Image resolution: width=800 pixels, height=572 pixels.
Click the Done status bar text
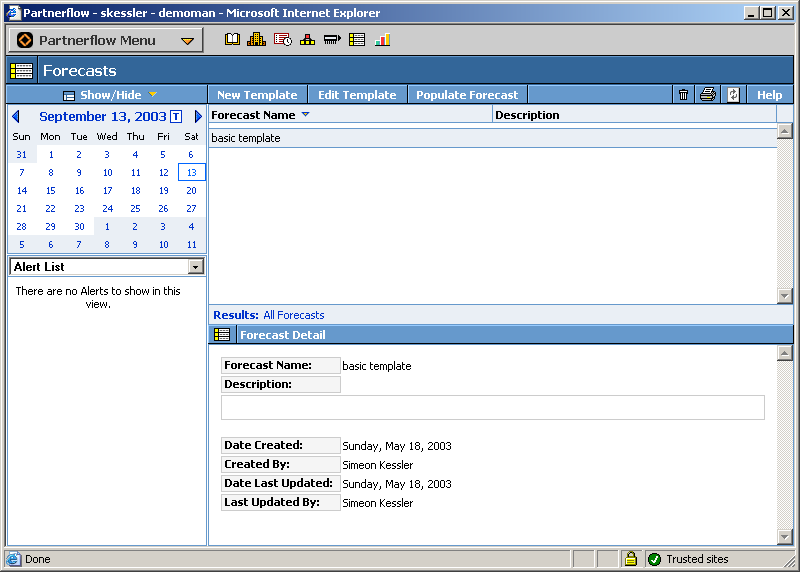(x=38, y=559)
